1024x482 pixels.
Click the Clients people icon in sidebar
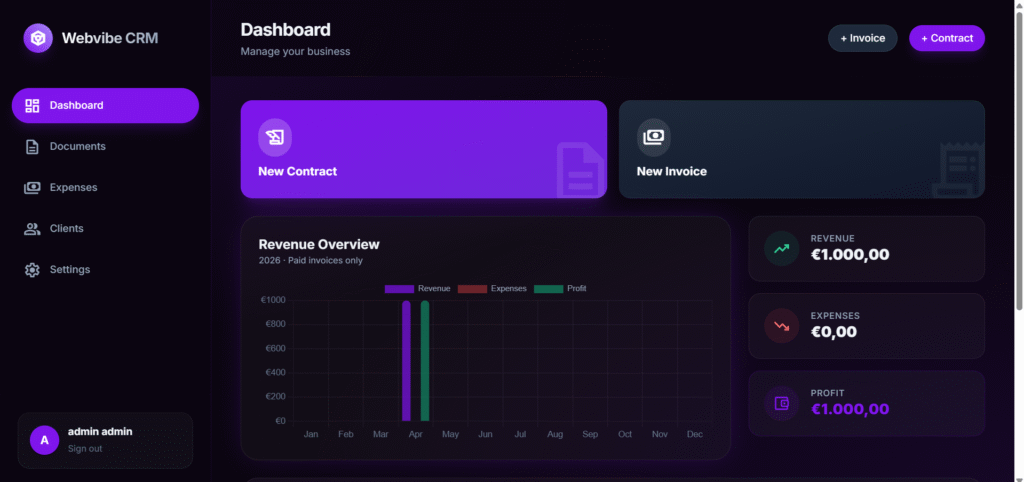[32, 229]
